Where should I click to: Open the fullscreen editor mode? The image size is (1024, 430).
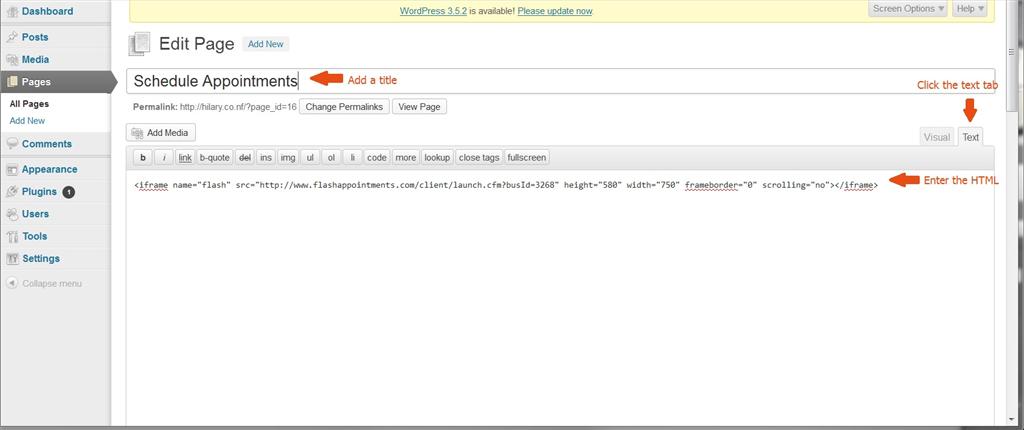pos(527,157)
